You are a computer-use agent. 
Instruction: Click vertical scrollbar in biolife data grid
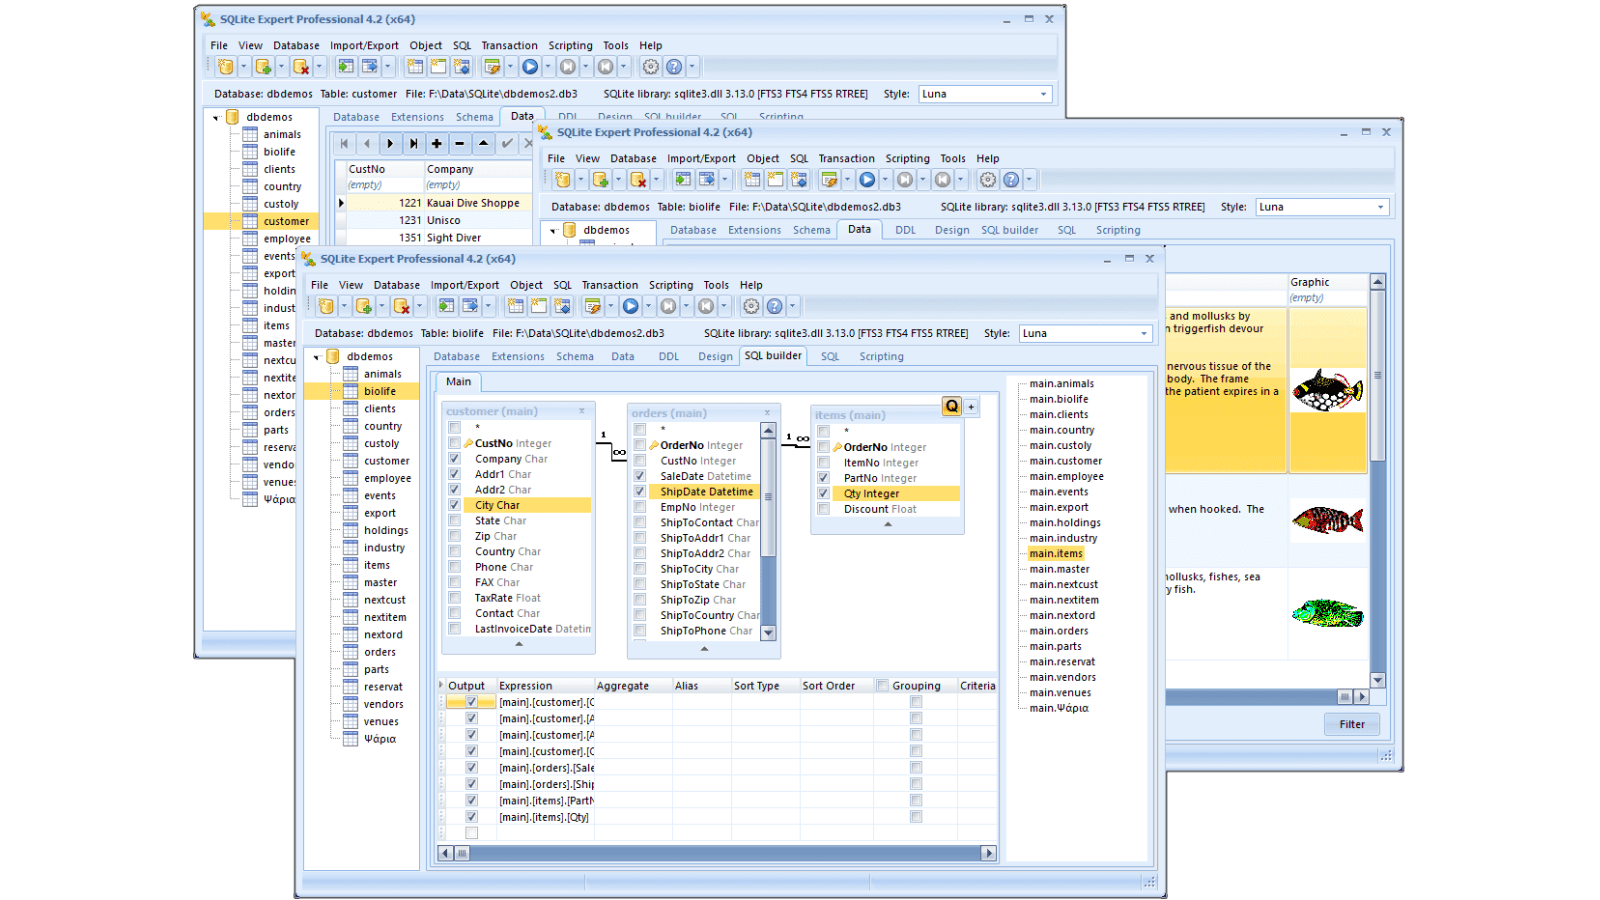point(1377,376)
